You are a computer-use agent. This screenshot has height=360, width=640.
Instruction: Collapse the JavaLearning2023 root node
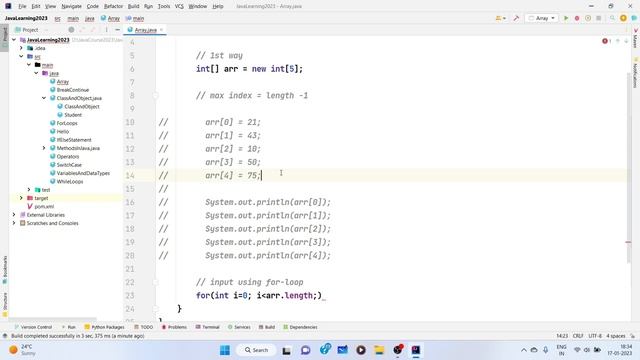point(14,40)
